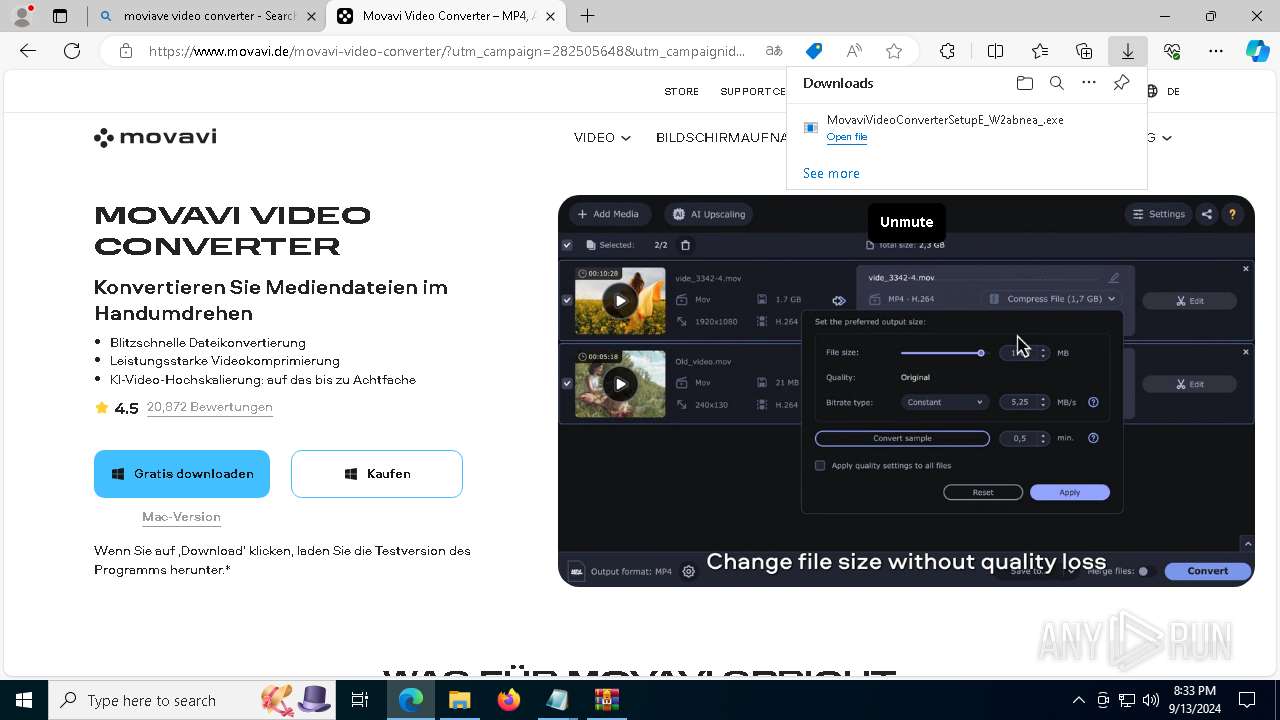
Task: Click Gratis downloaden button
Action: pyautogui.click(x=182, y=474)
